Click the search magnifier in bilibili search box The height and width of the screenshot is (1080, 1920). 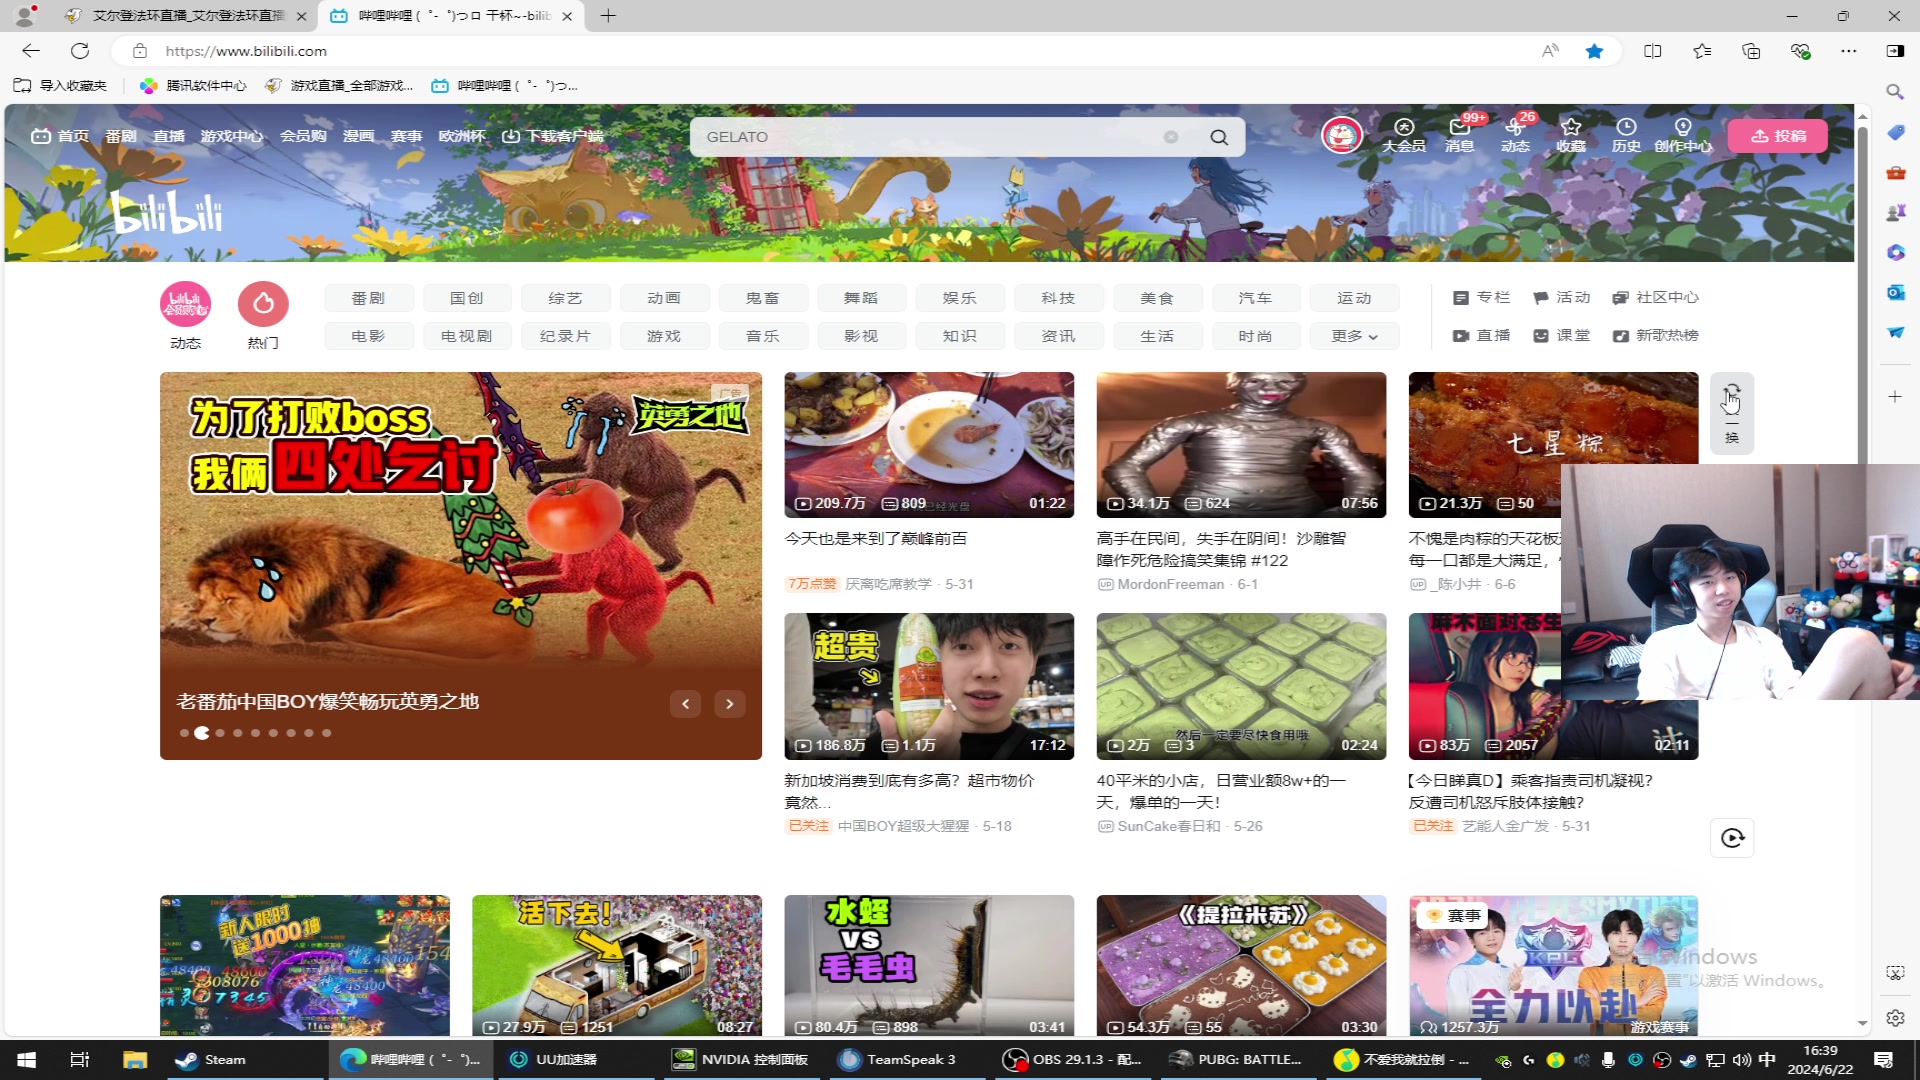pyautogui.click(x=1219, y=137)
